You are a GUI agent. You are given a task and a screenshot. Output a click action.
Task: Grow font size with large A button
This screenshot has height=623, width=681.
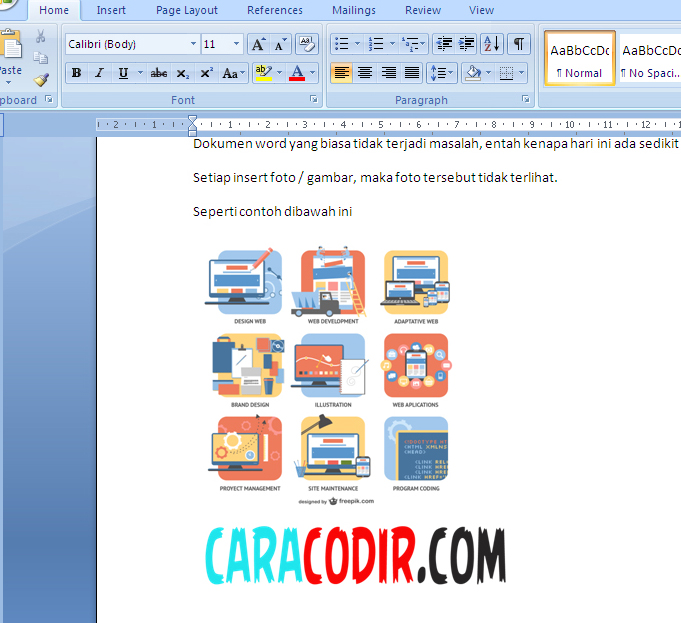click(258, 44)
